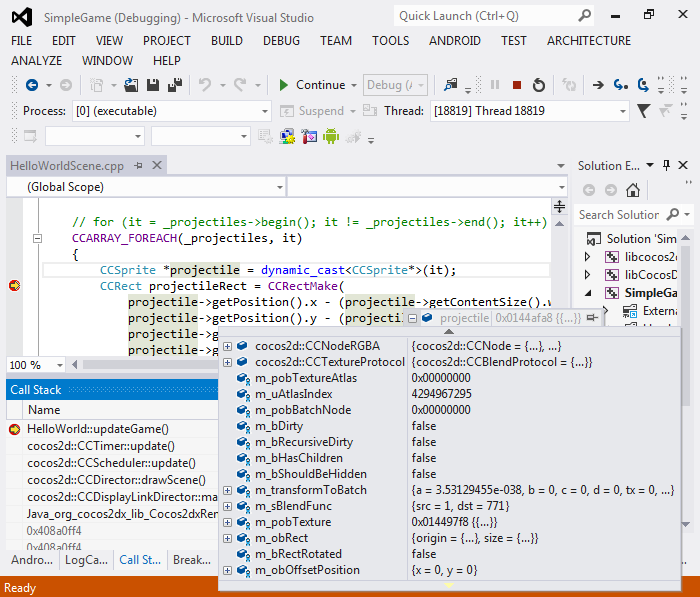The width and height of the screenshot is (700, 597).
Task: Pin the Solution Explorer panel
Action: coord(667,166)
